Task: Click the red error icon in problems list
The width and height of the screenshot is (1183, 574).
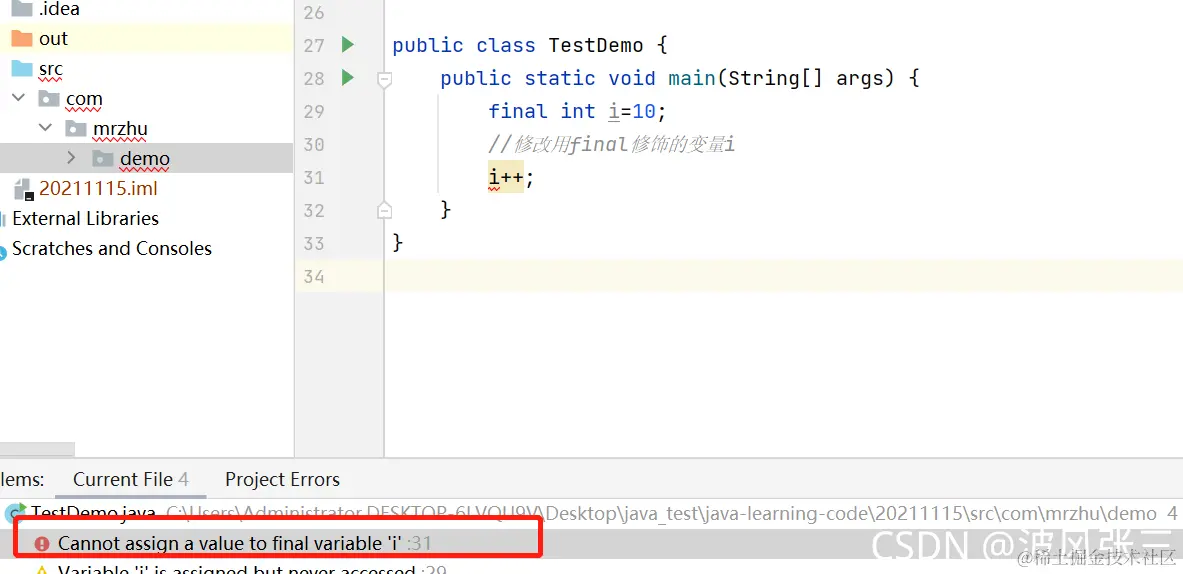Action: click(x=42, y=543)
